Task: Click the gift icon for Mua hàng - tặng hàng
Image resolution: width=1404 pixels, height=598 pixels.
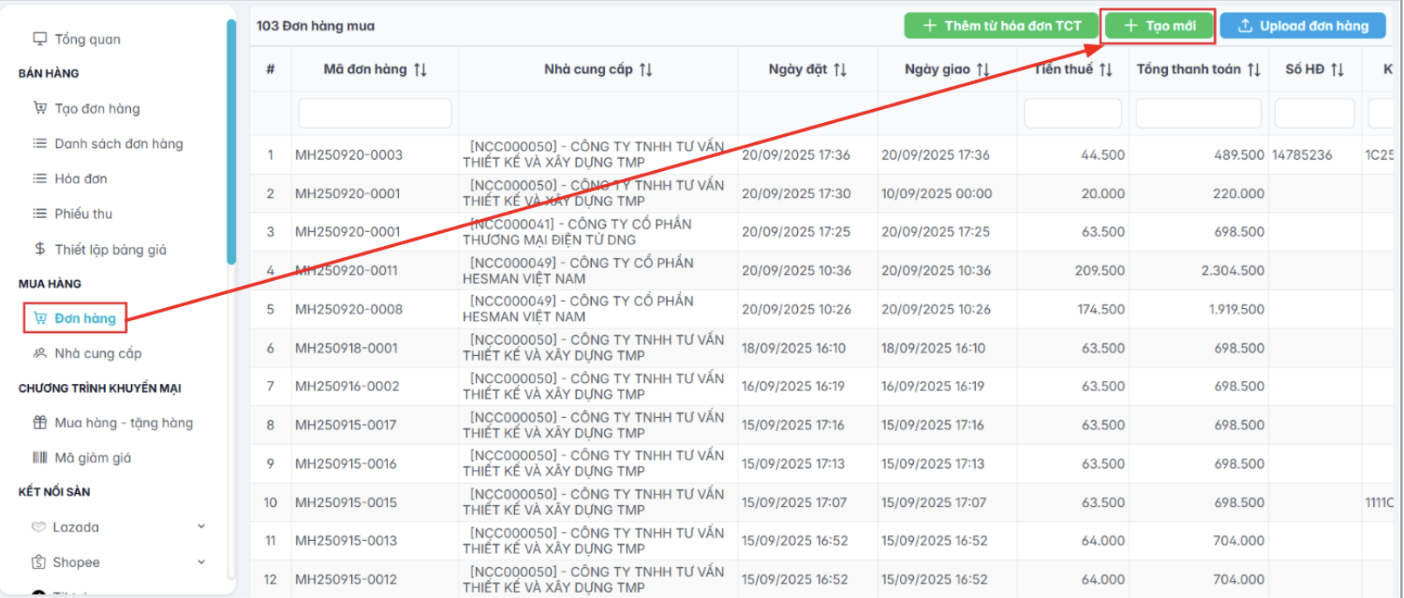Action: (40, 423)
